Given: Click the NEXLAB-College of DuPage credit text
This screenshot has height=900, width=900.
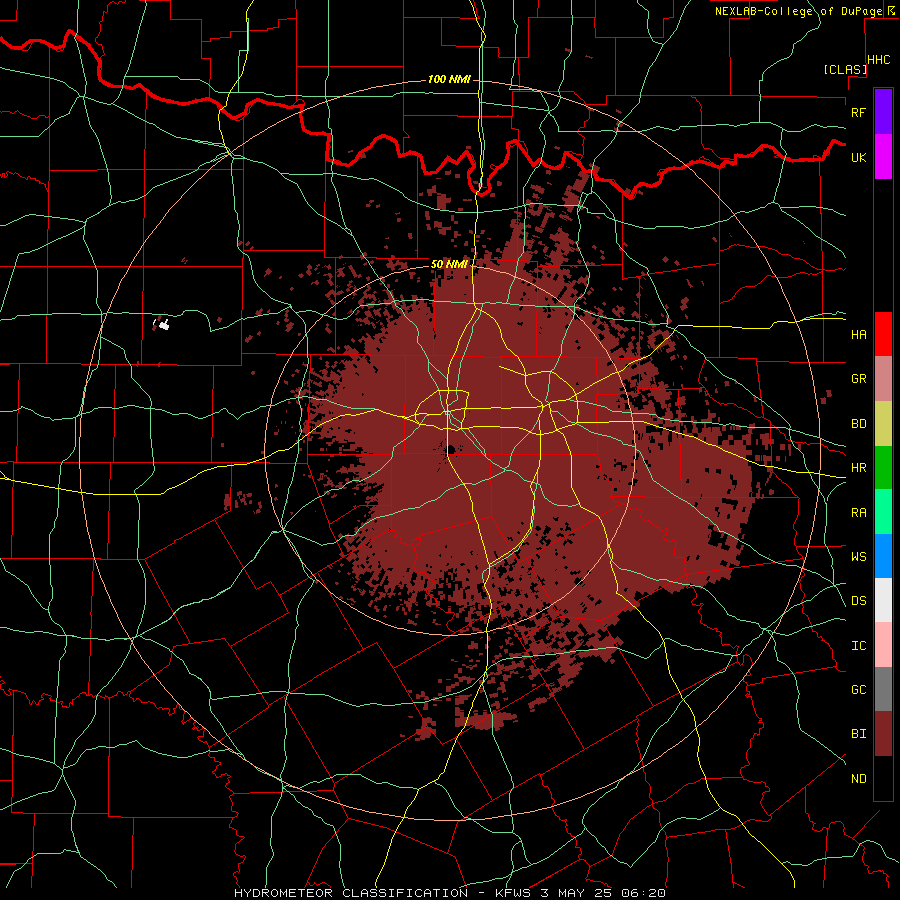Looking at the screenshot, I should (798, 11).
